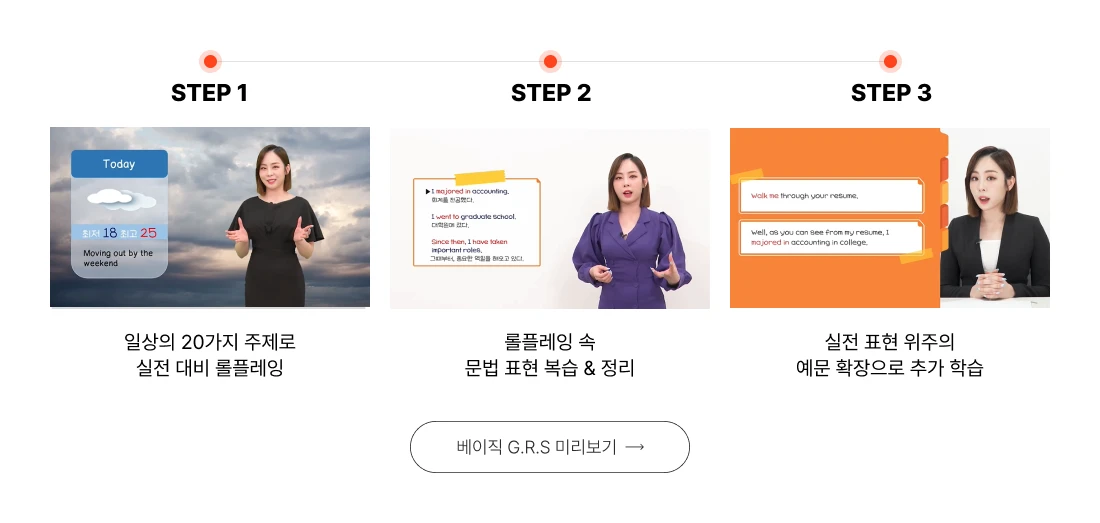The height and width of the screenshot is (523, 1100).
Task: Click the red dot above STEP 2
Action: tap(550, 62)
